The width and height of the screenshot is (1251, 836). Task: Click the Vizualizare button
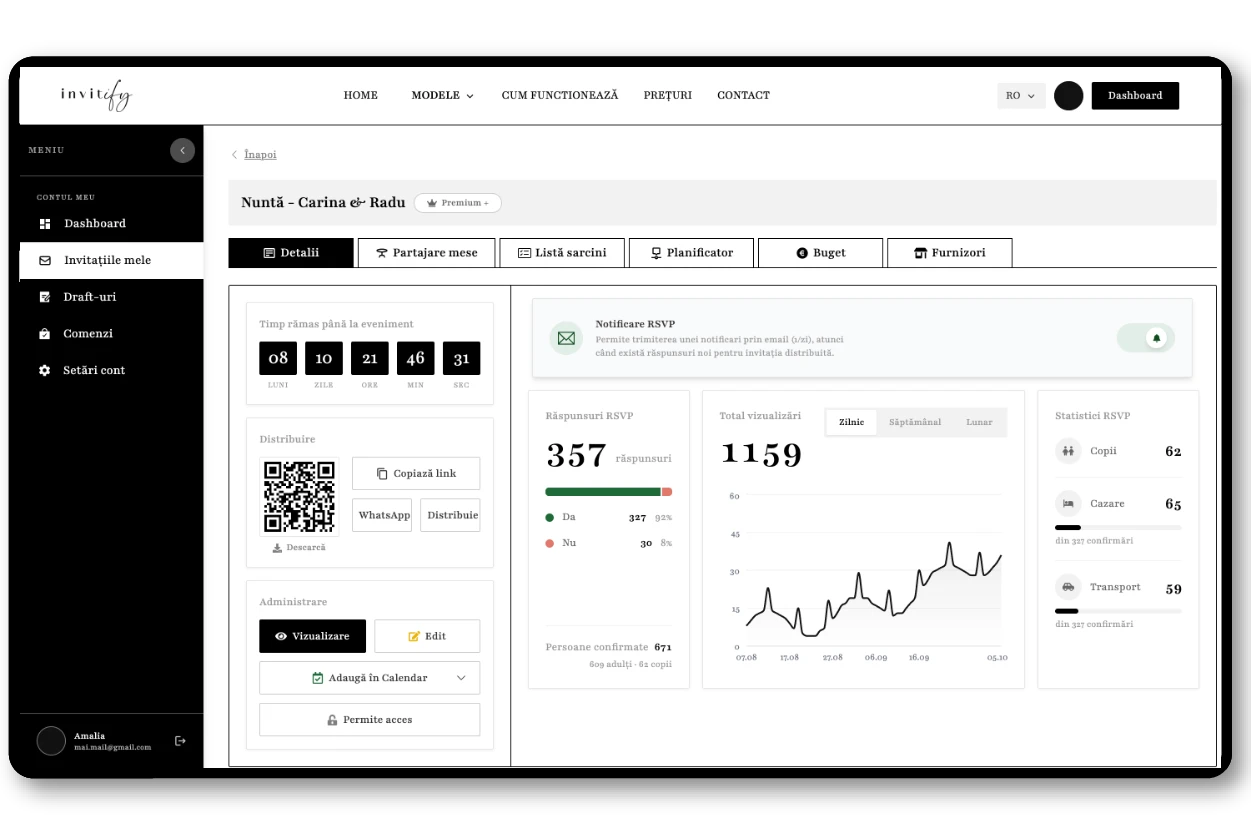coord(312,636)
